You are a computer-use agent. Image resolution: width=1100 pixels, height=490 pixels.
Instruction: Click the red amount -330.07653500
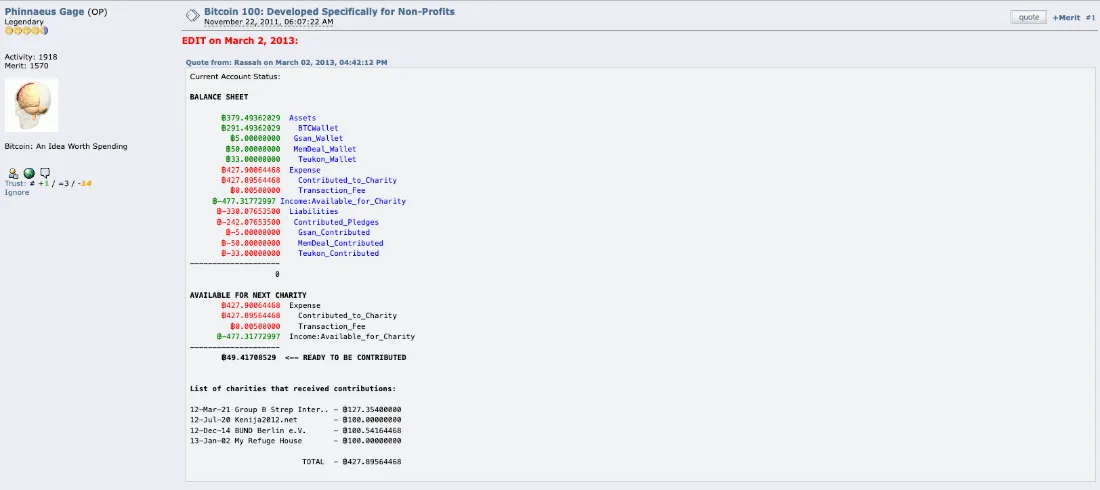tap(248, 211)
